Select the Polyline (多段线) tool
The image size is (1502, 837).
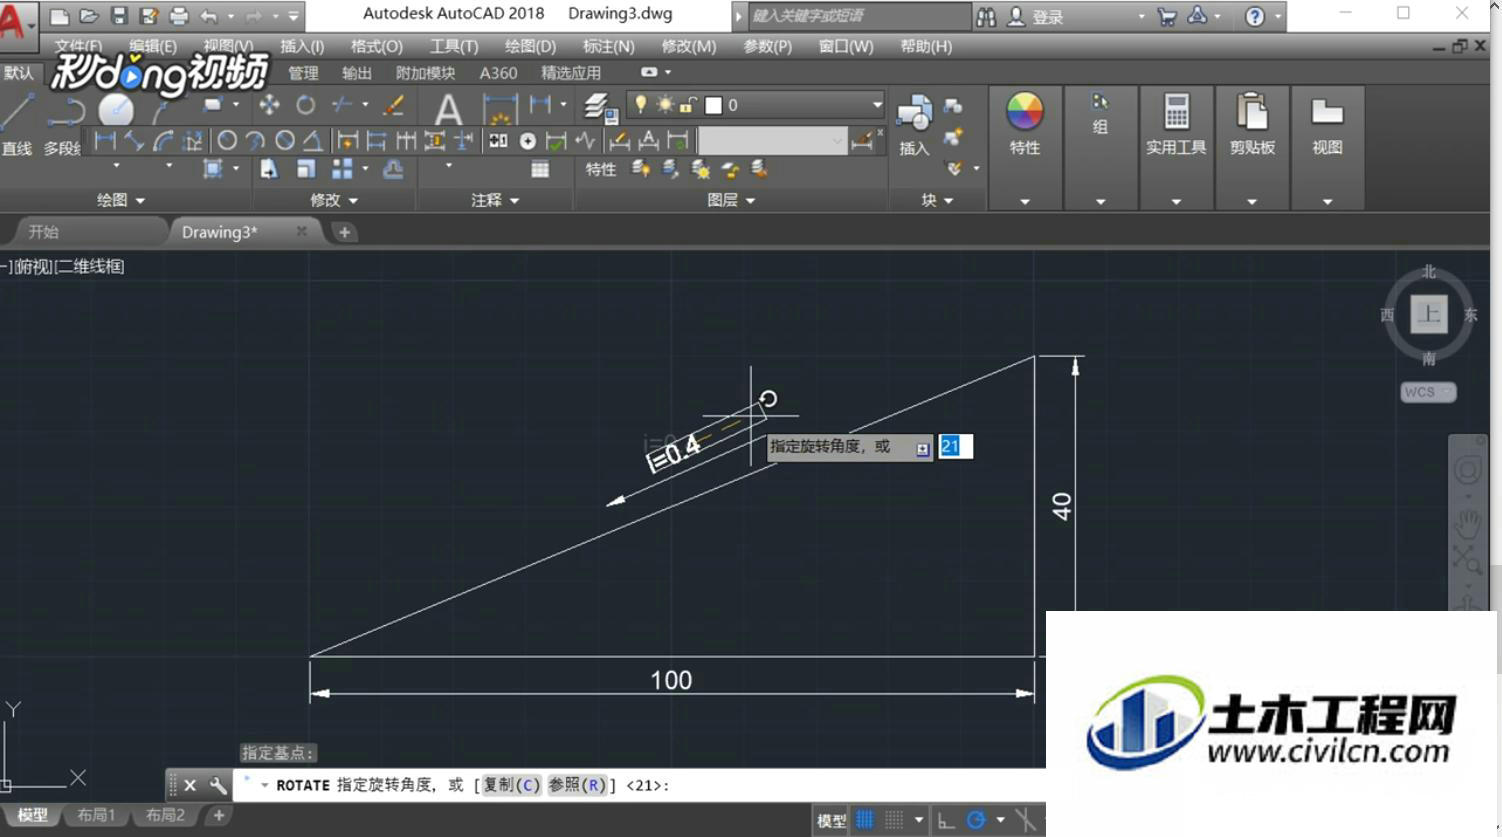click(x=62, y=125)
